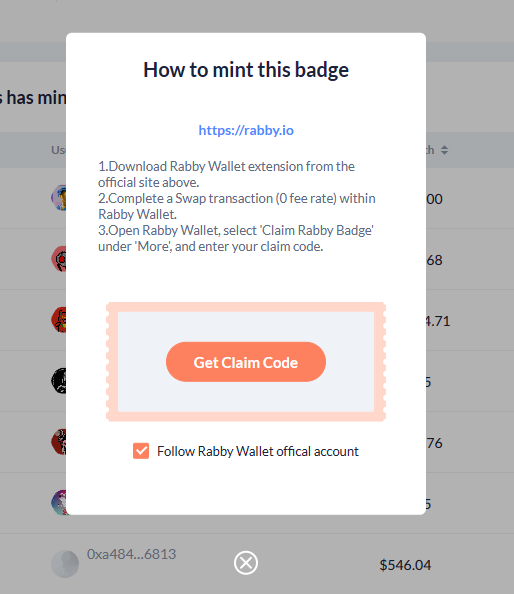This screenshot has height=594, width=514.
Task: Click the partially visible 4.71 table value
Action: click(438, 321)
